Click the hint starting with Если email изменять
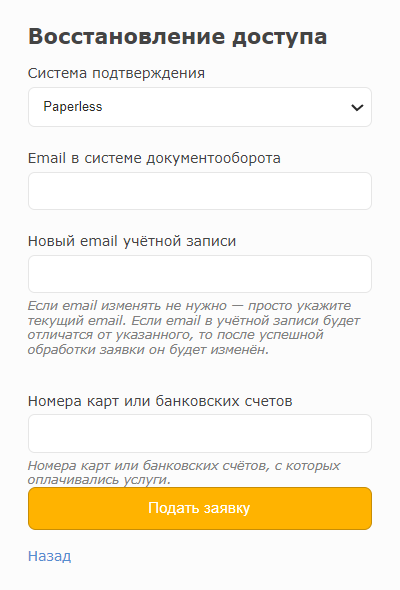The height and width of the screenshot is (590, 400). (x=194, y=327)
